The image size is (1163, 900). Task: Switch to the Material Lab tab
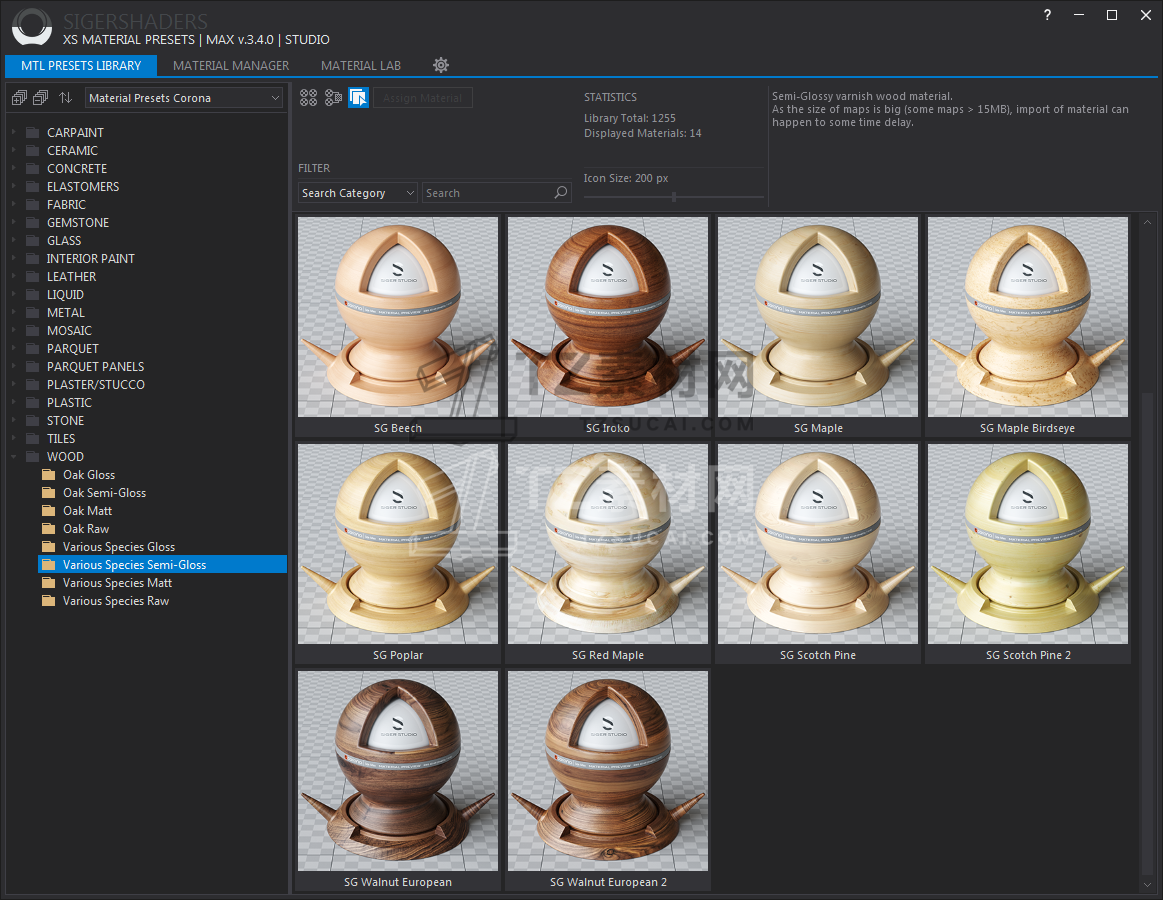(x=360, y=65)
